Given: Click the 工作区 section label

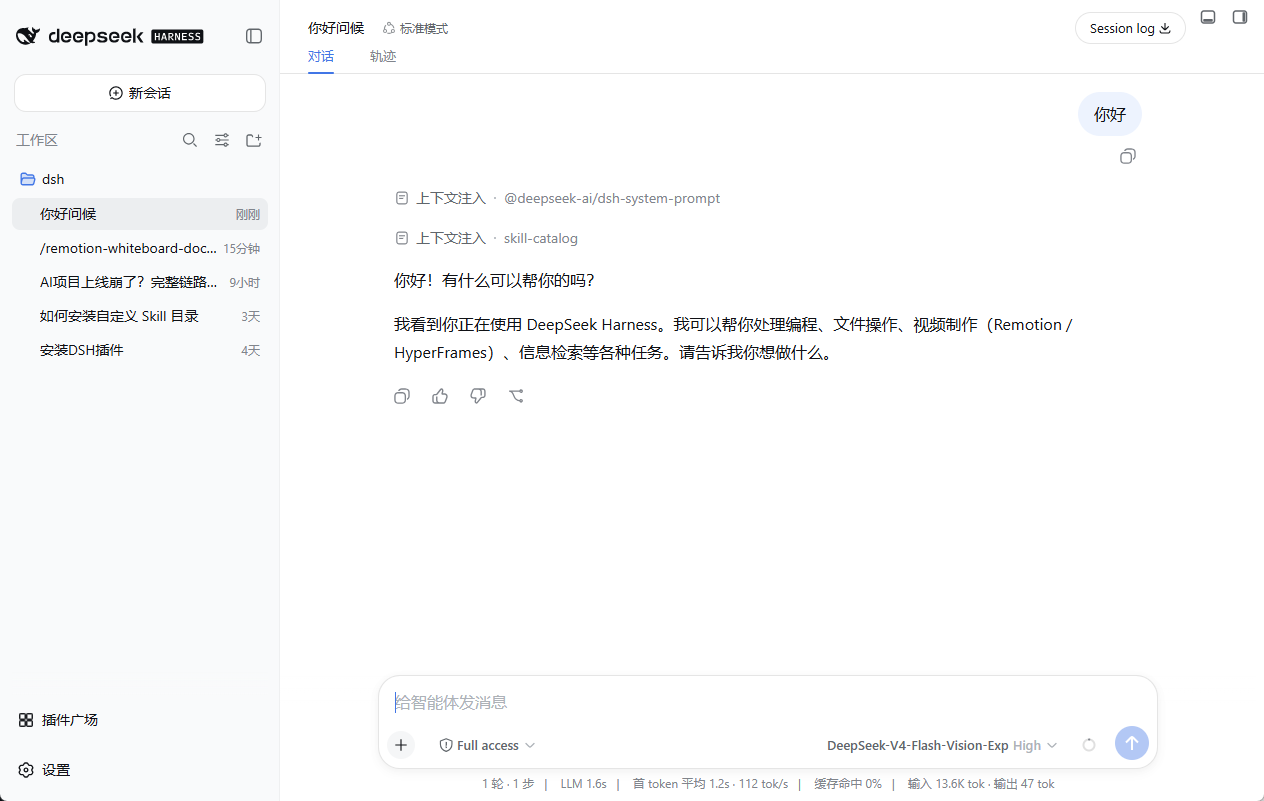Looking at the screenshot, I should pyautogui.click(x=37, y=140).
